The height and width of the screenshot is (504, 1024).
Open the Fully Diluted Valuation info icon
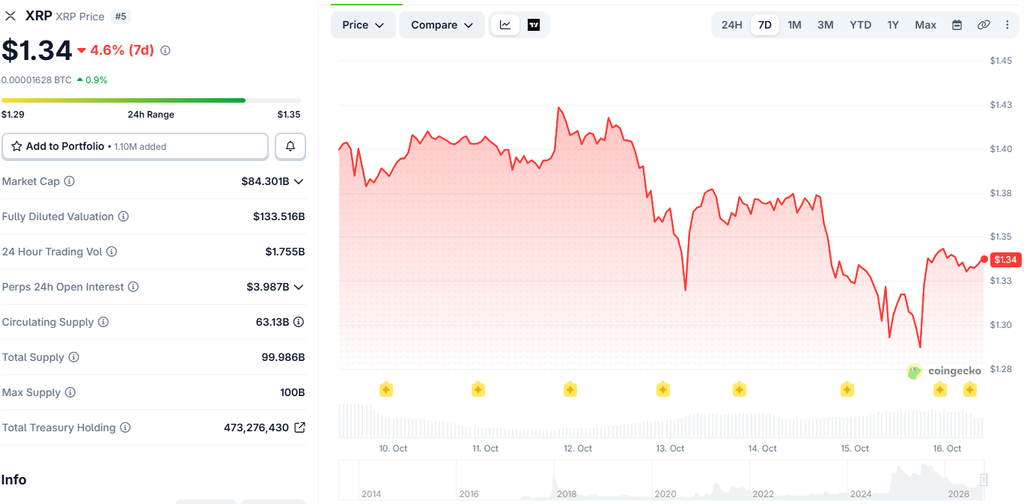point(123,216)
